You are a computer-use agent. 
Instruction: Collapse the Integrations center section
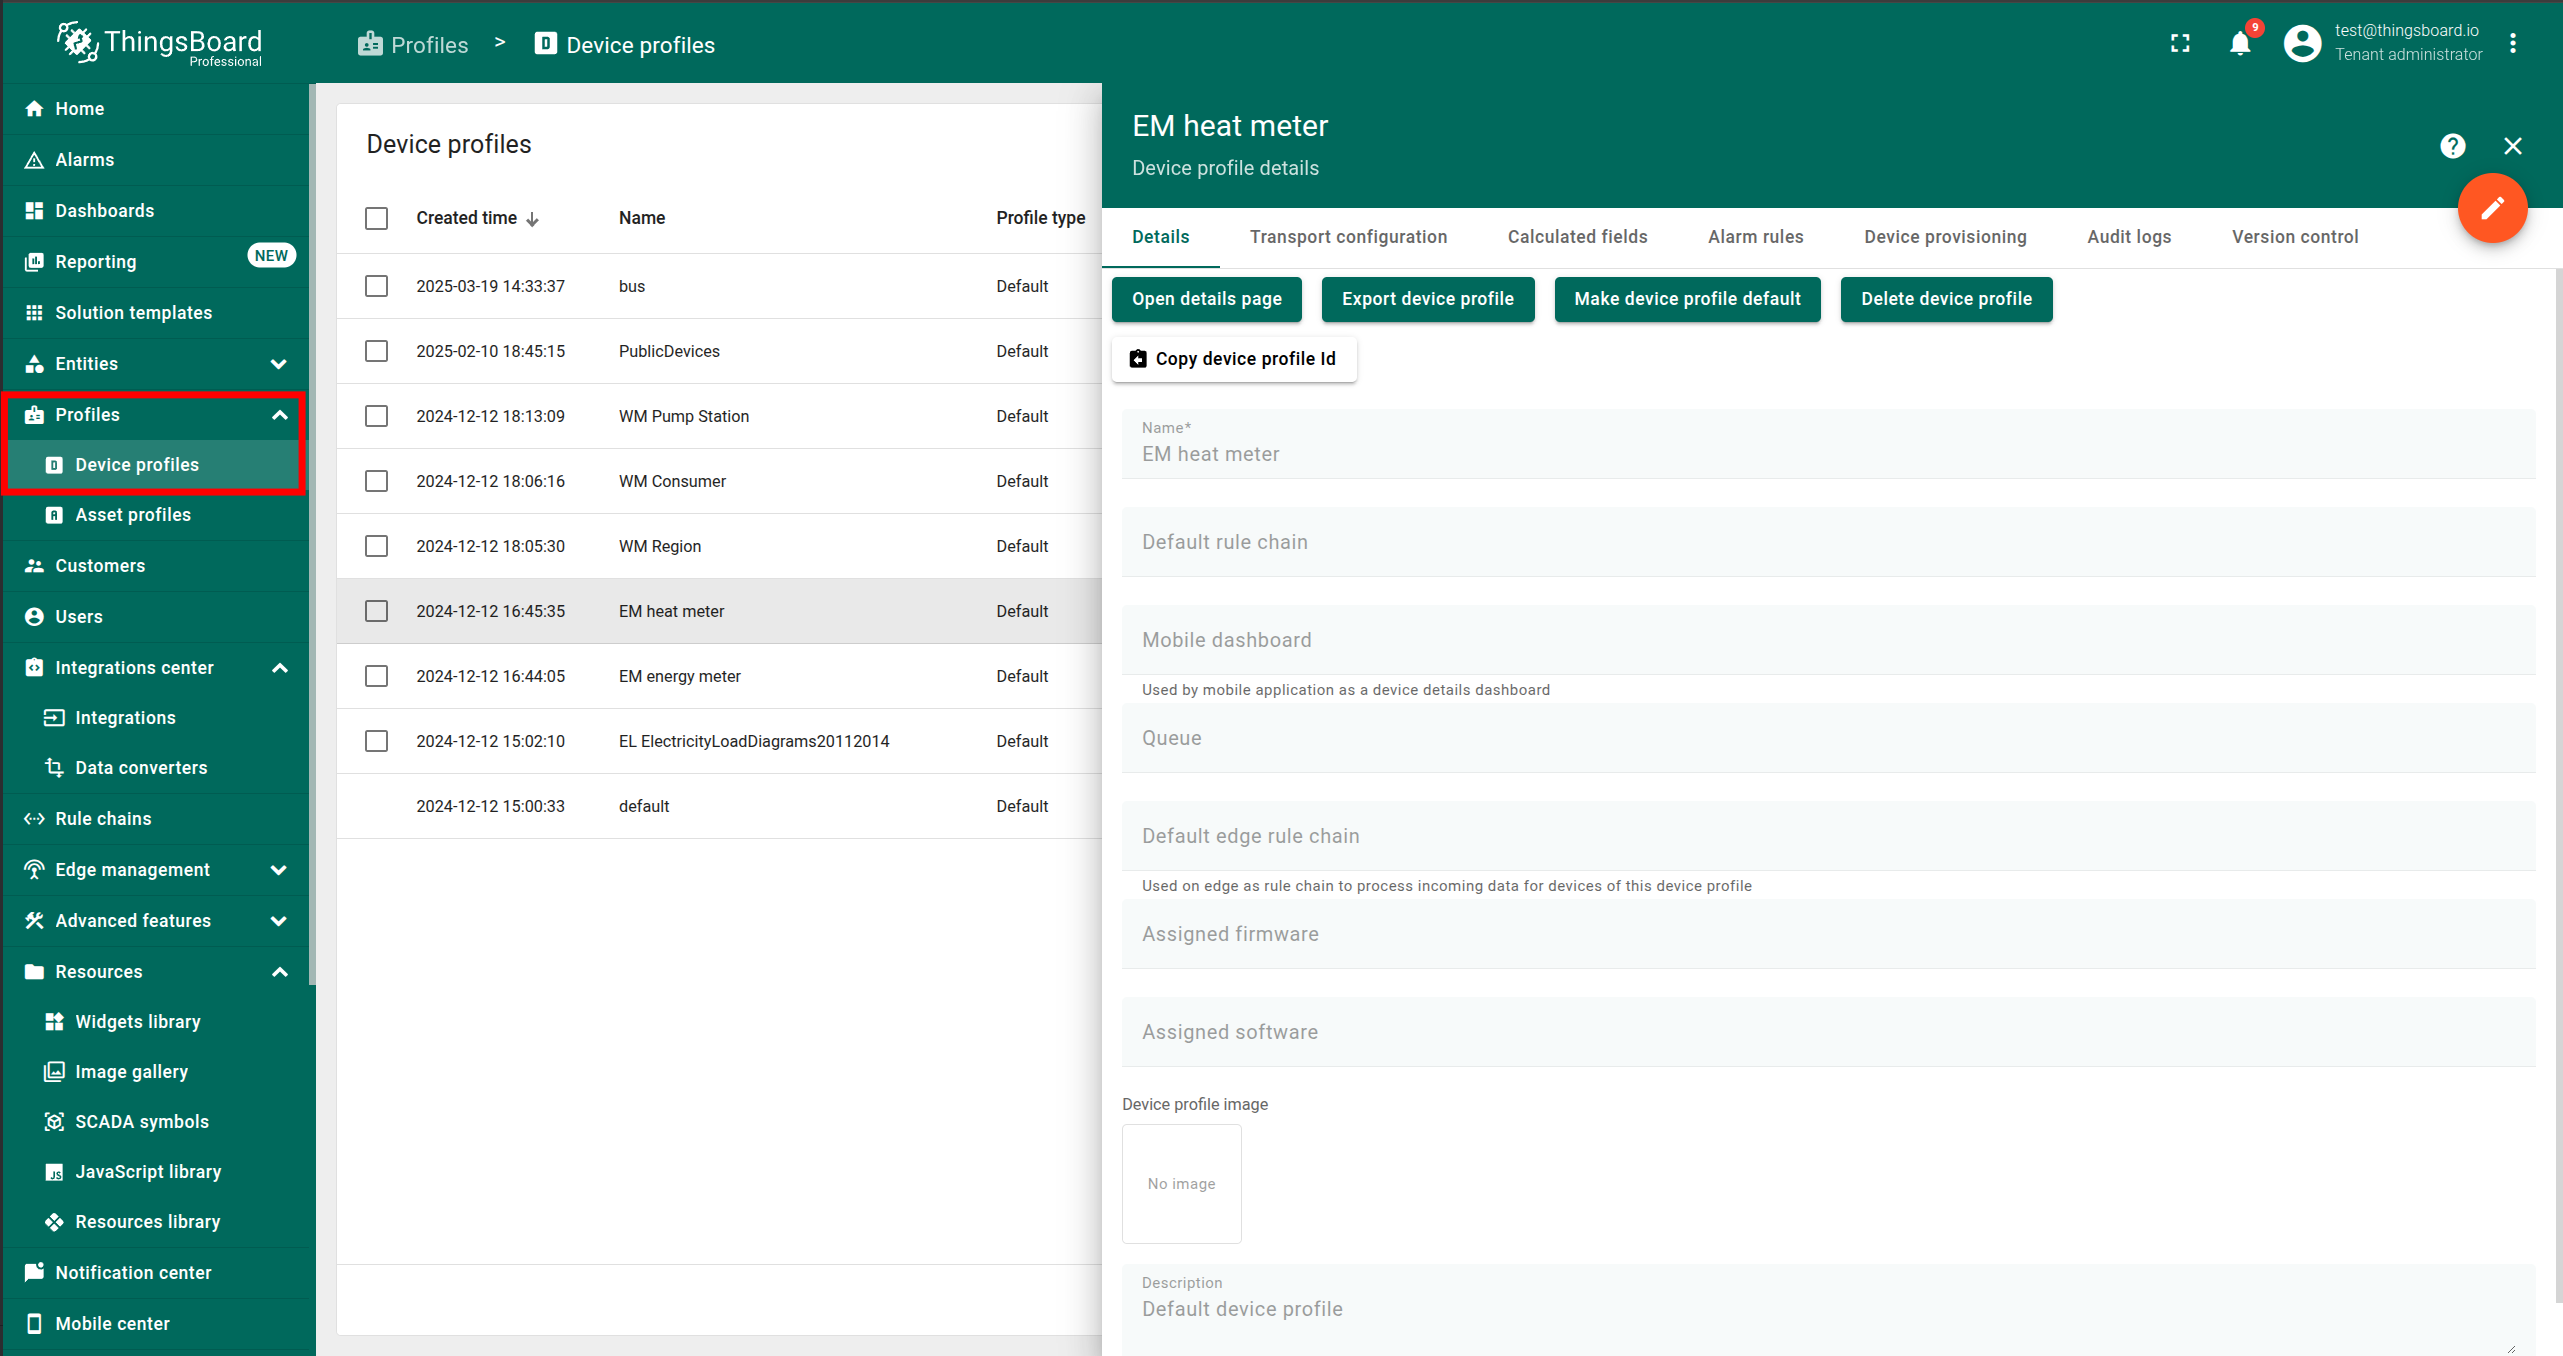pyautogui.click(x=279, y=668)
